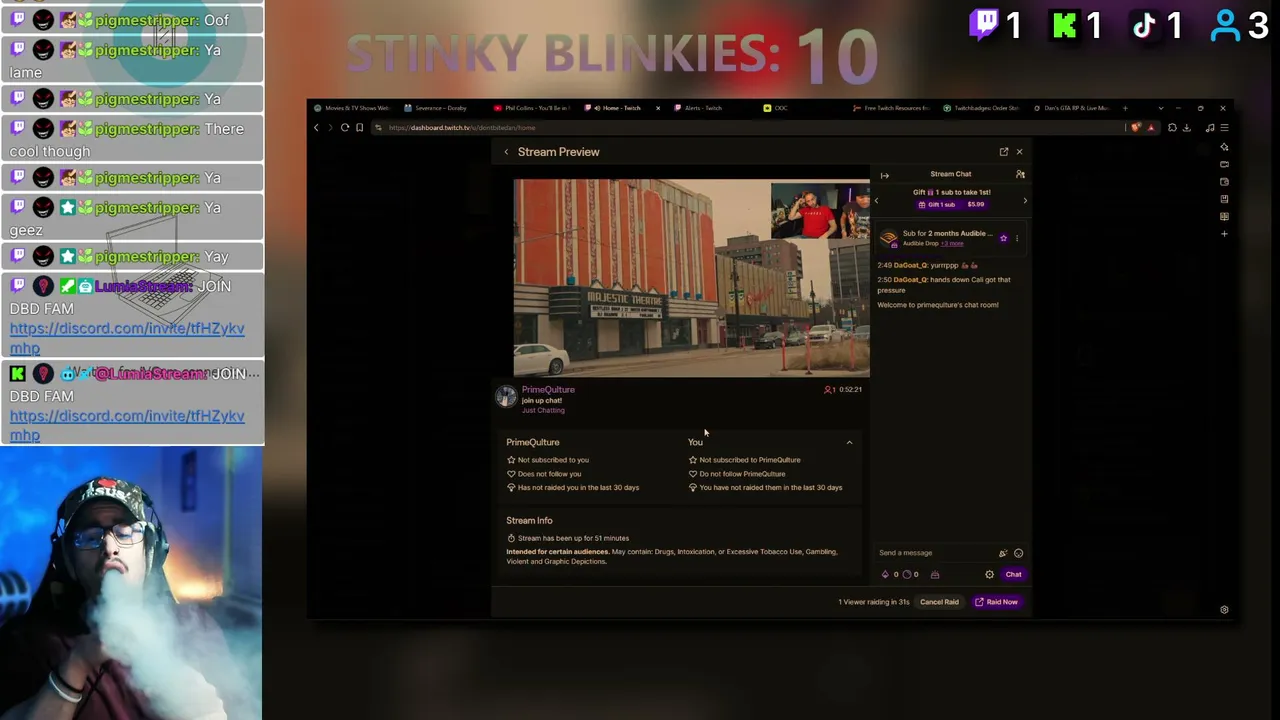1280x720 pixels.
Task: Switch to the Alerts - Twitch tab
Action: coord(710,108)
